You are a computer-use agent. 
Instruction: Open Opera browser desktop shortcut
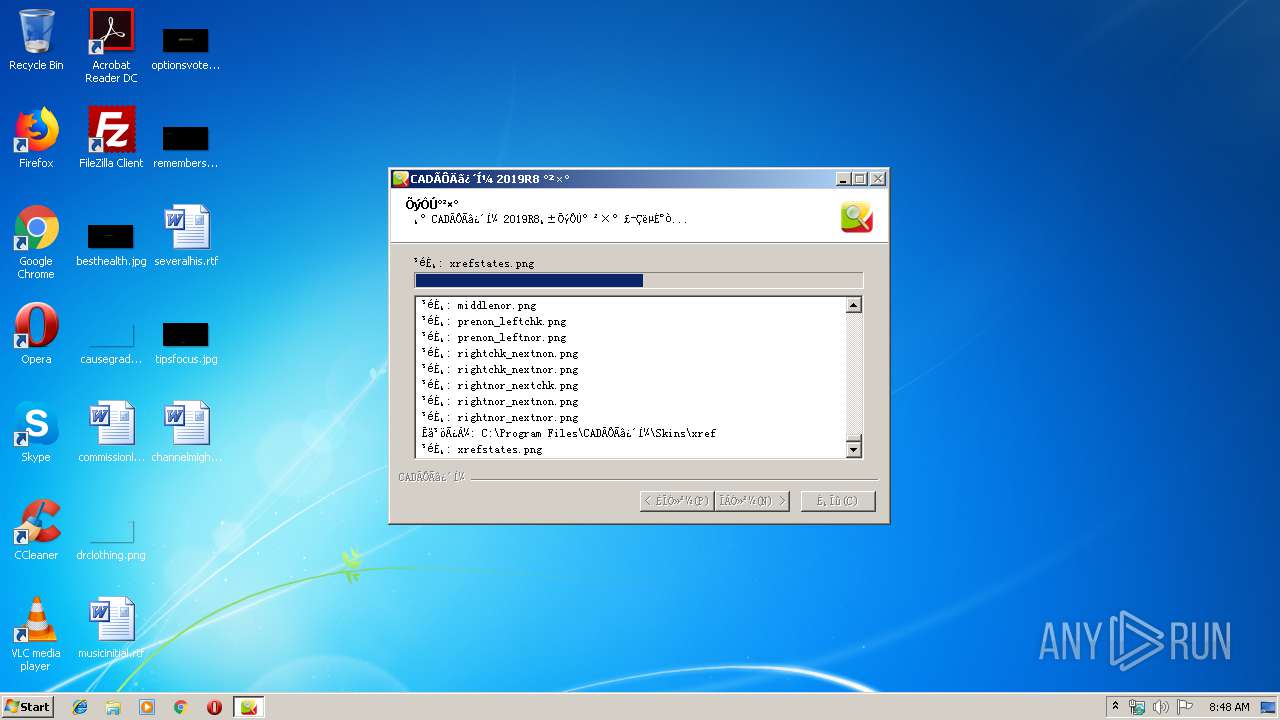pos(36,334)
